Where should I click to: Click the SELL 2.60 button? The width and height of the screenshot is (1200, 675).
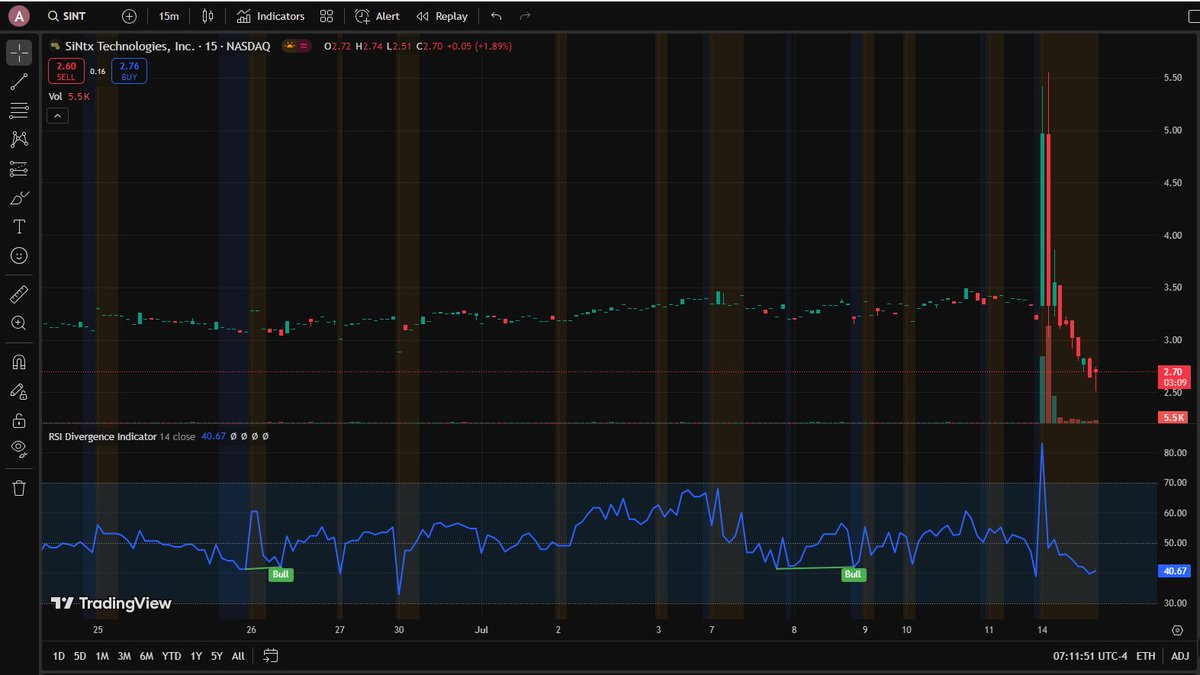[66, 71]
